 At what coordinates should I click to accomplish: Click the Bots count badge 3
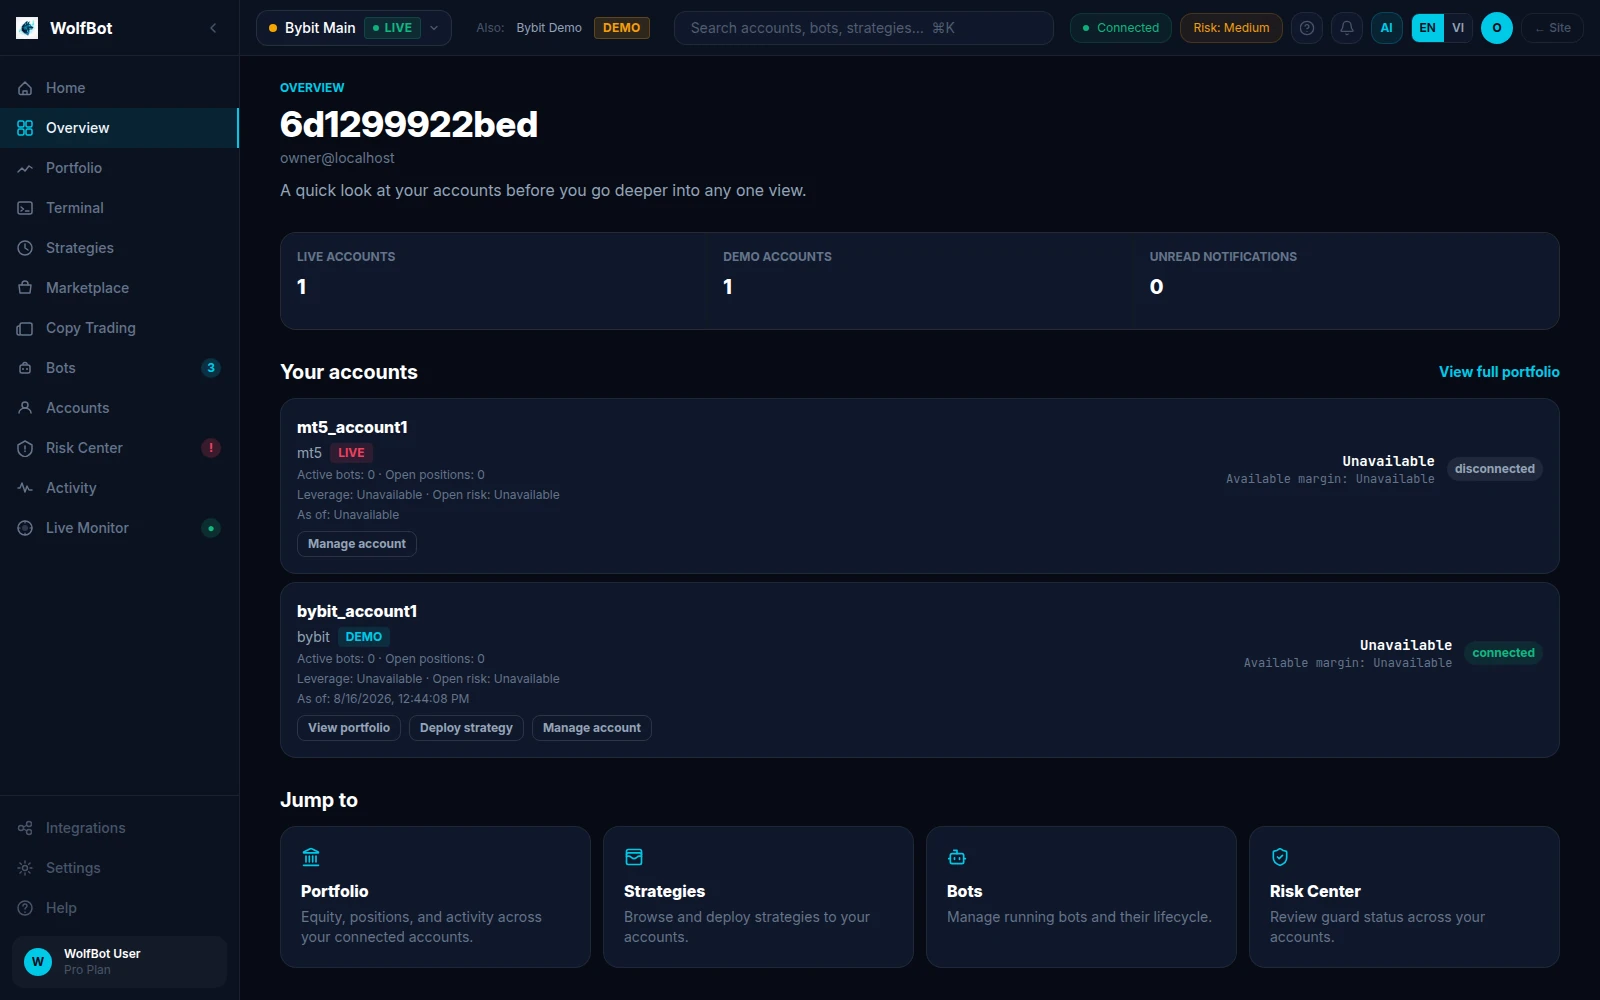pos(211,368)
